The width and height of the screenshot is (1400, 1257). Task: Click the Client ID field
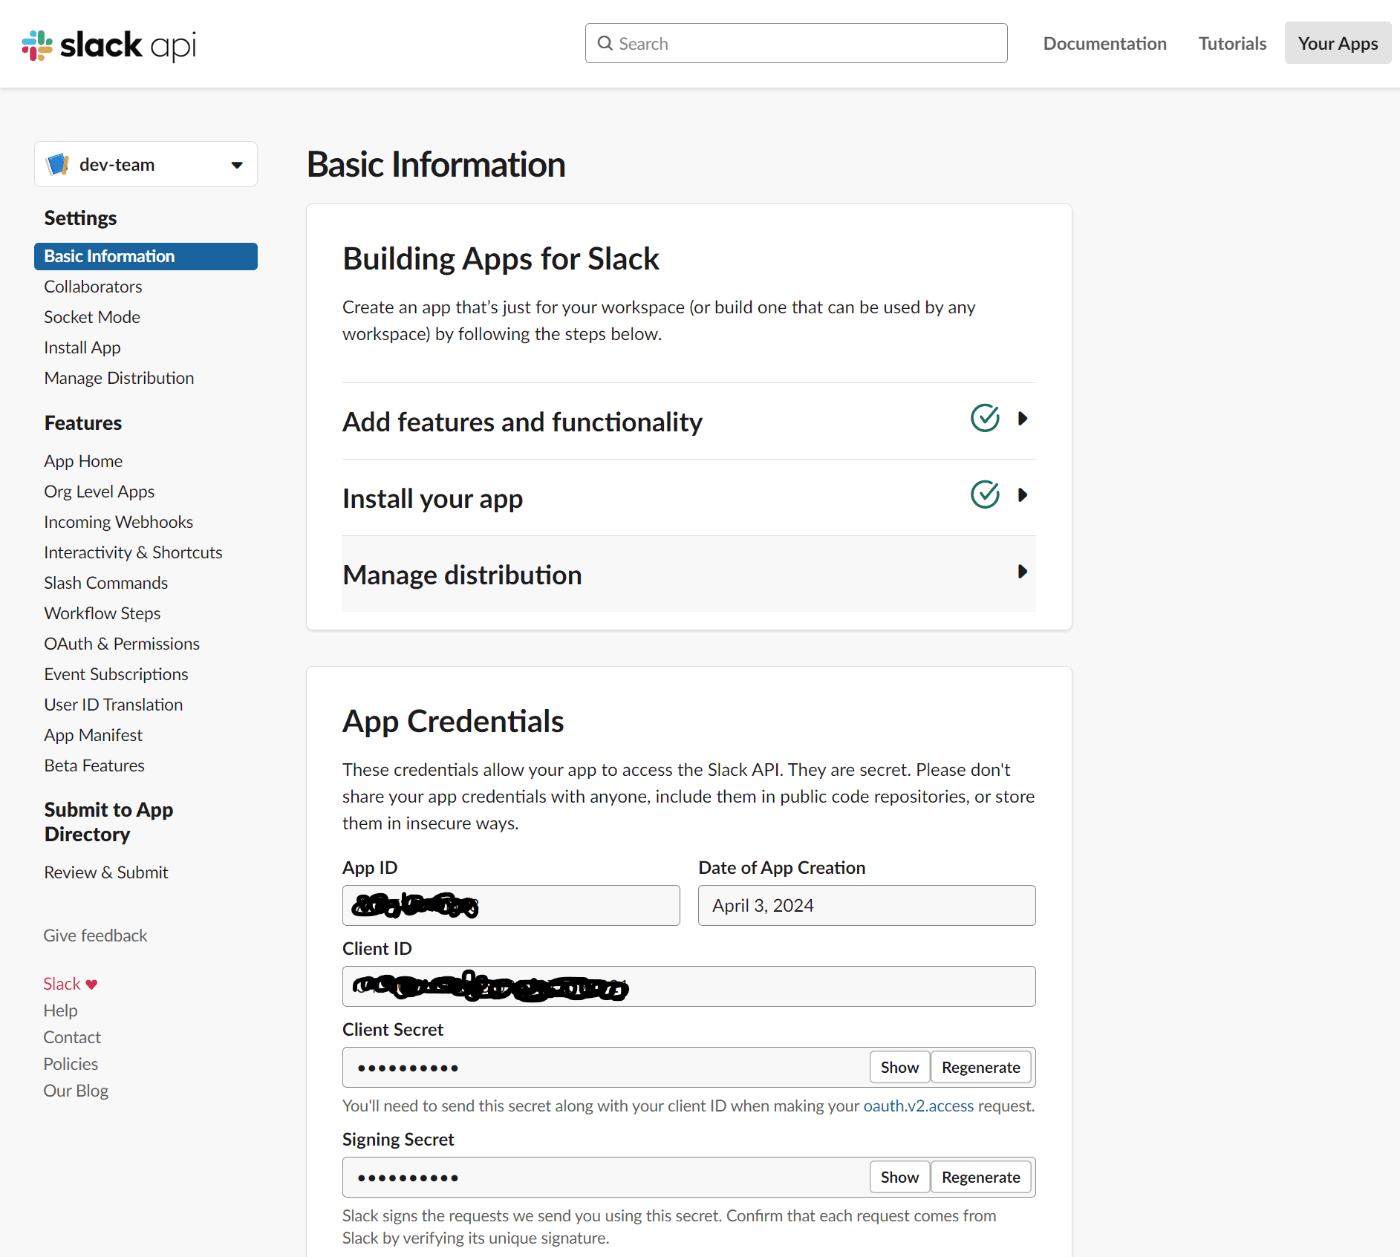coord(689,986)
